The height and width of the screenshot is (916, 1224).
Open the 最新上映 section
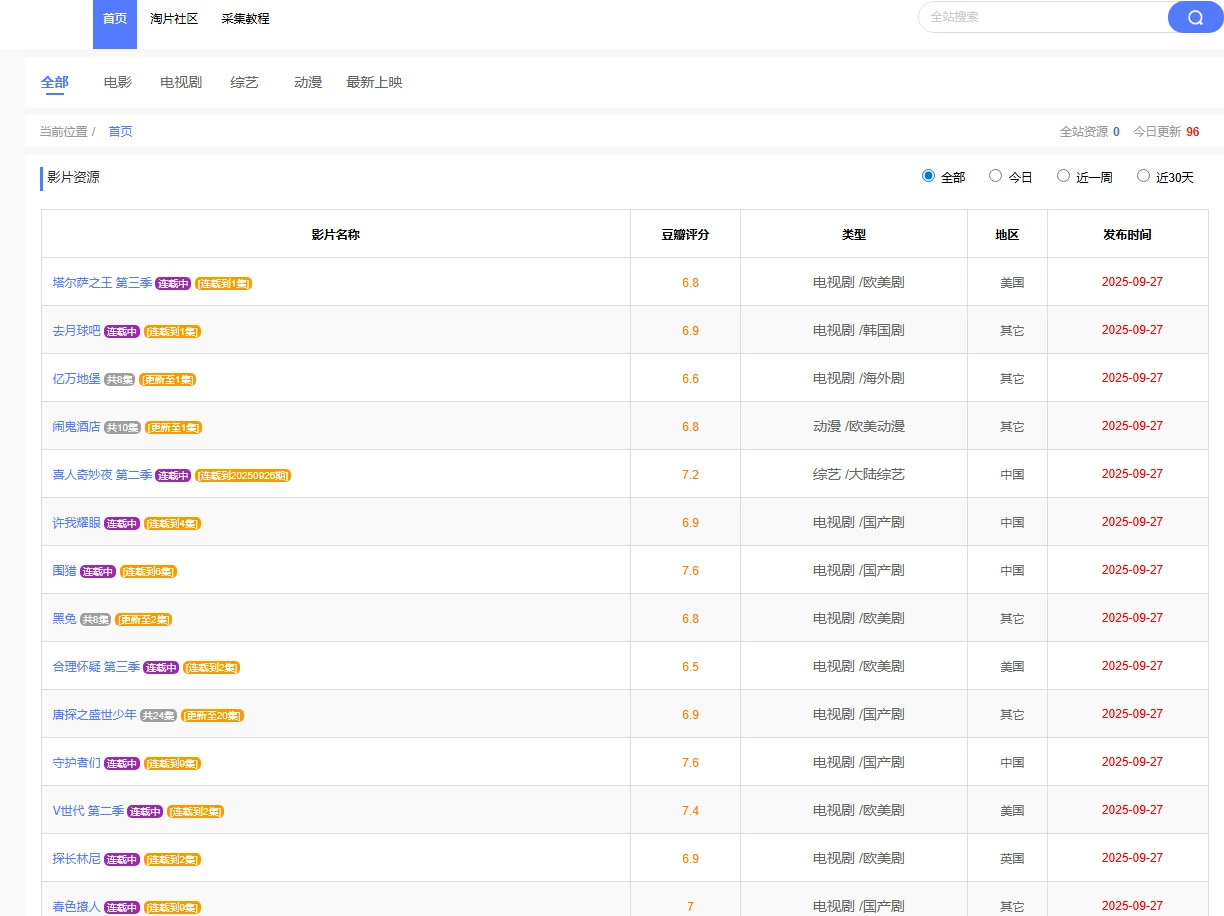pyautogui.click(x=374, y=83)
